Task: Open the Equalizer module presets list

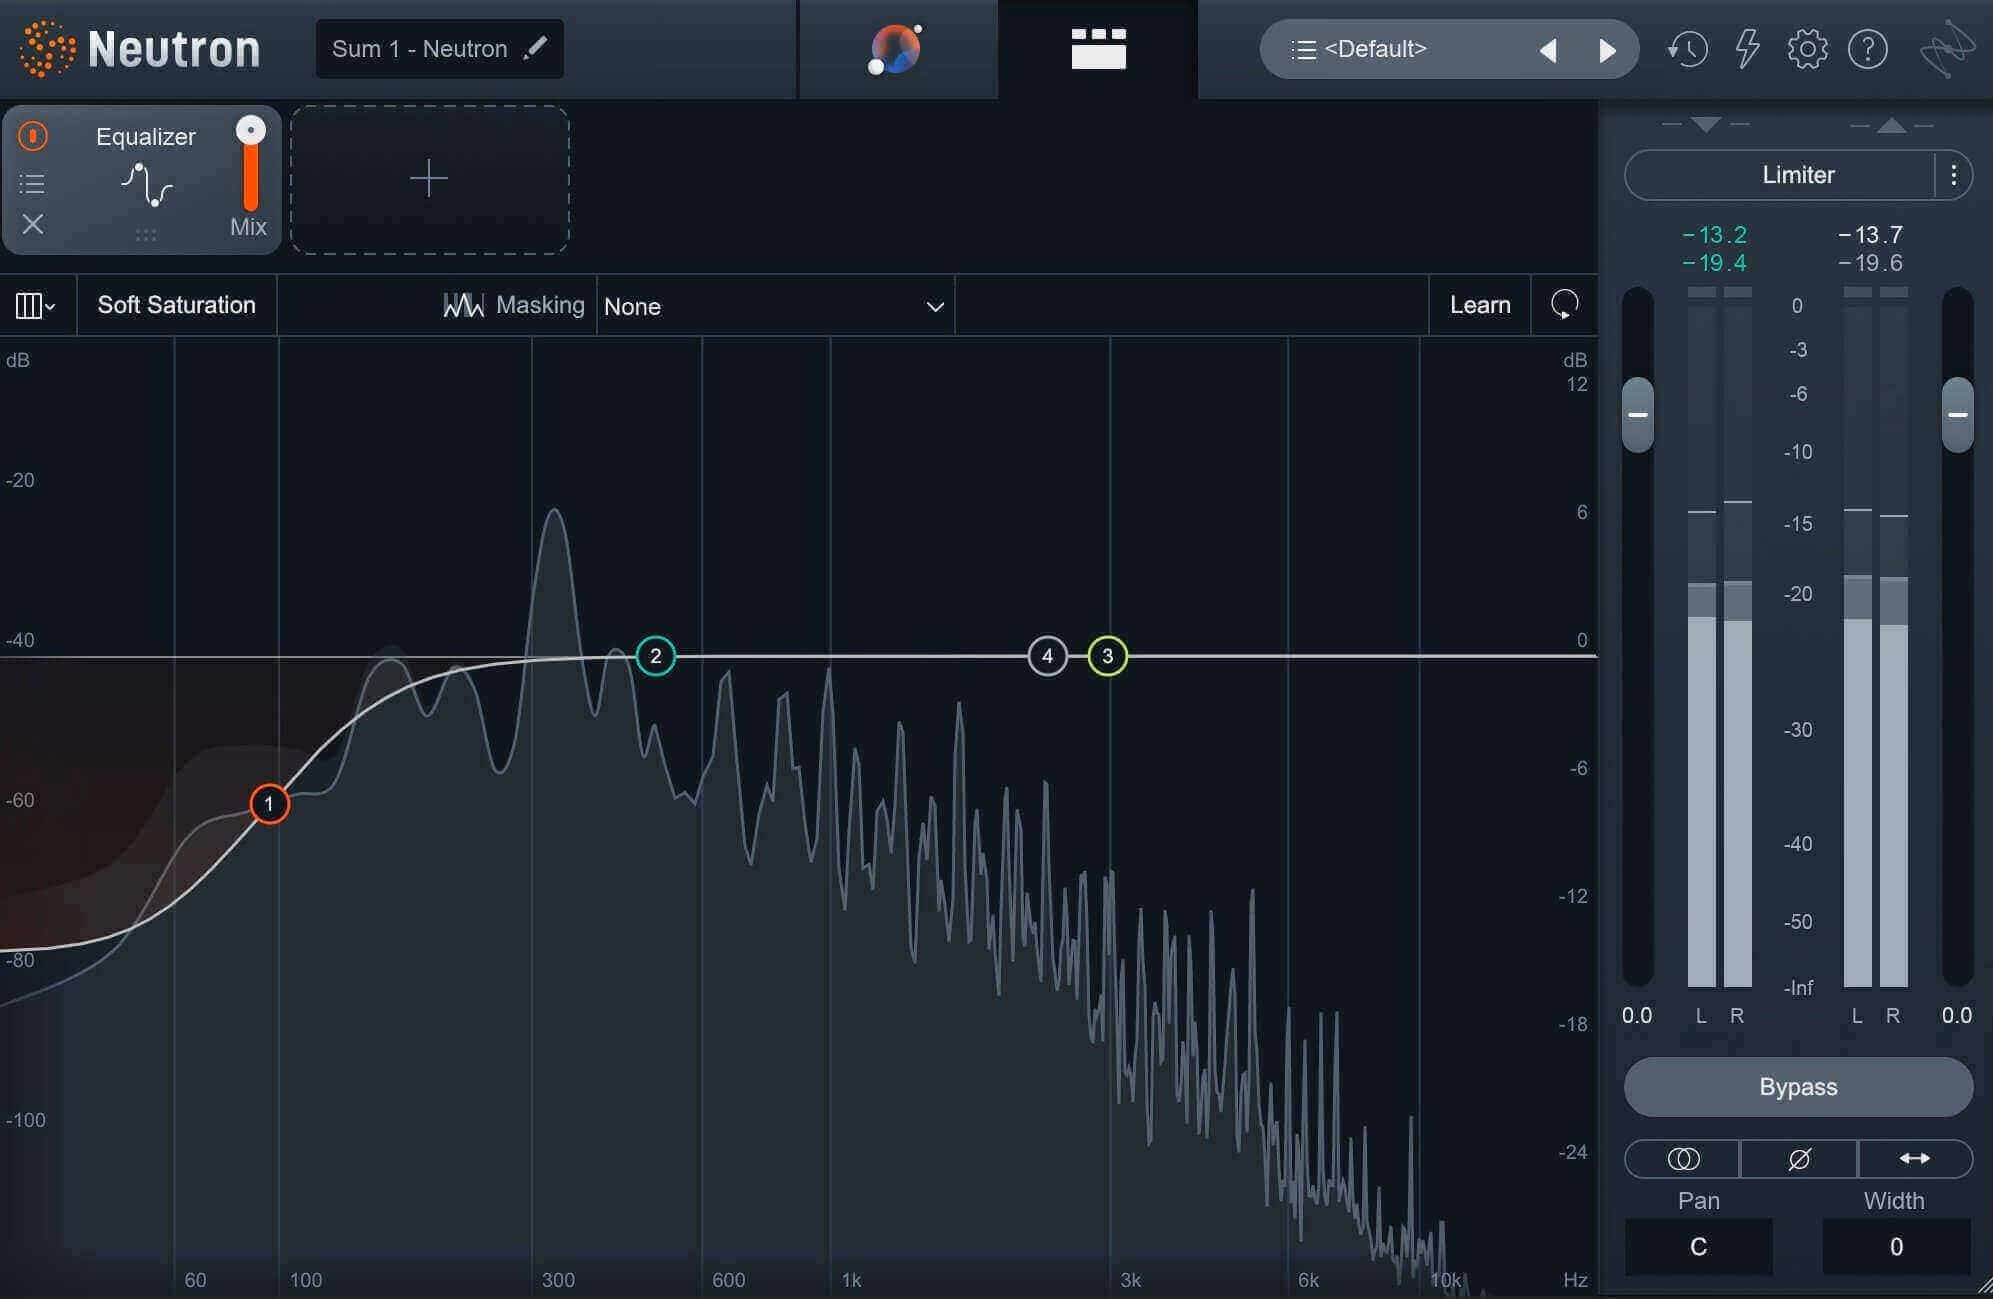Action: pyautogui.click(x=32, y=183)
